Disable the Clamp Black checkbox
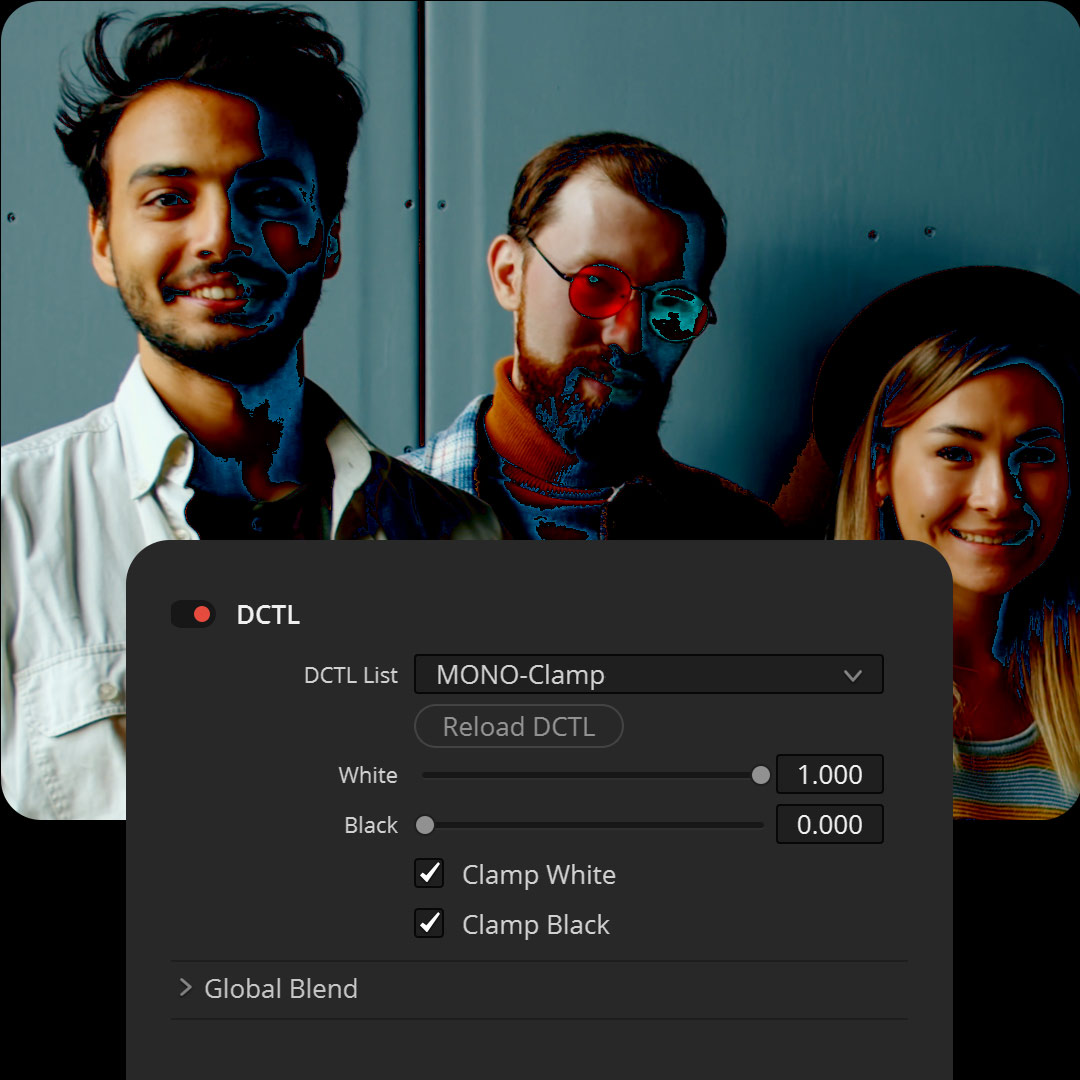This screenshot has width=1080, height=1080. coord(429,924)
